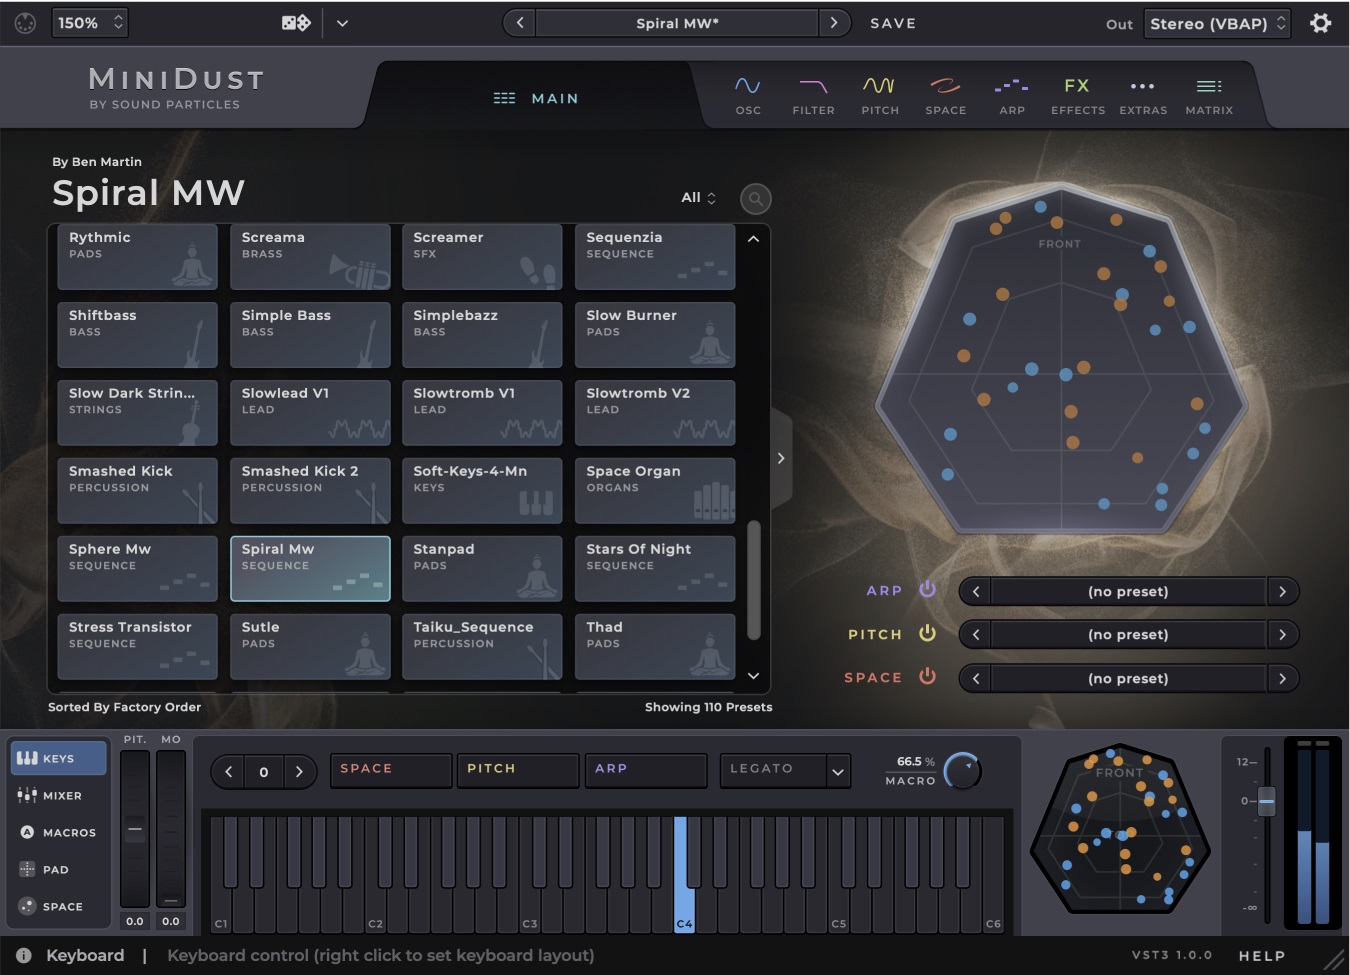This screenshot has width=1350, height=975.
Task: Load the Stars Of Night preset
Action: [655, 568]
